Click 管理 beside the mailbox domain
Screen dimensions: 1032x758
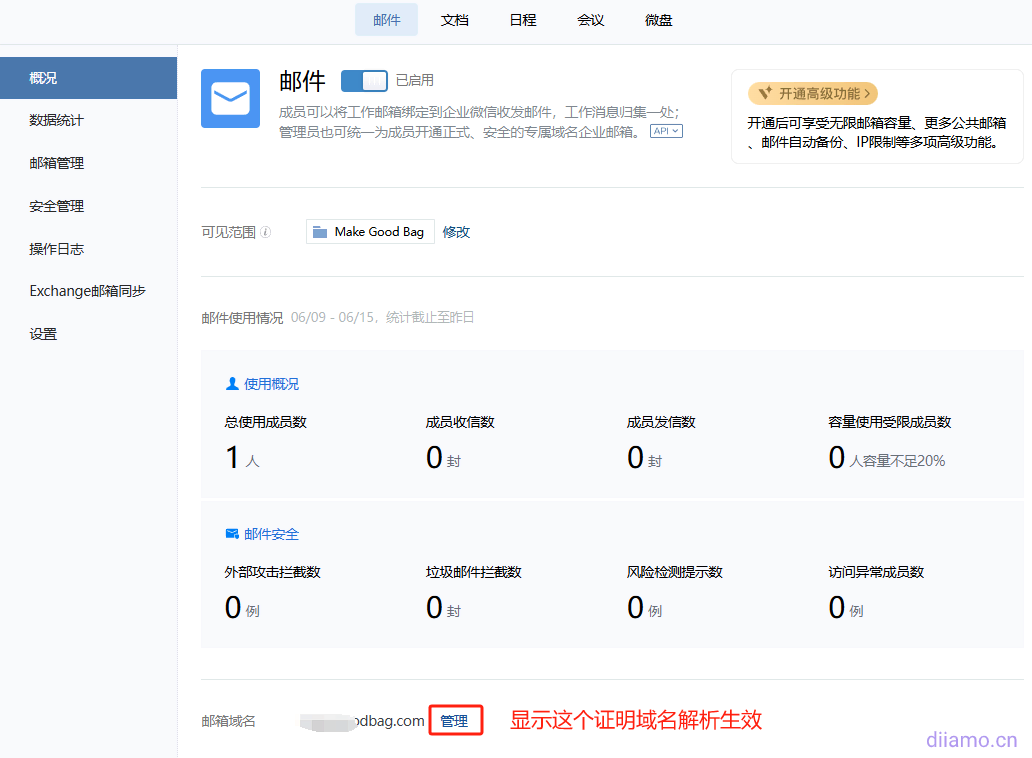click(x=455, y=721)
